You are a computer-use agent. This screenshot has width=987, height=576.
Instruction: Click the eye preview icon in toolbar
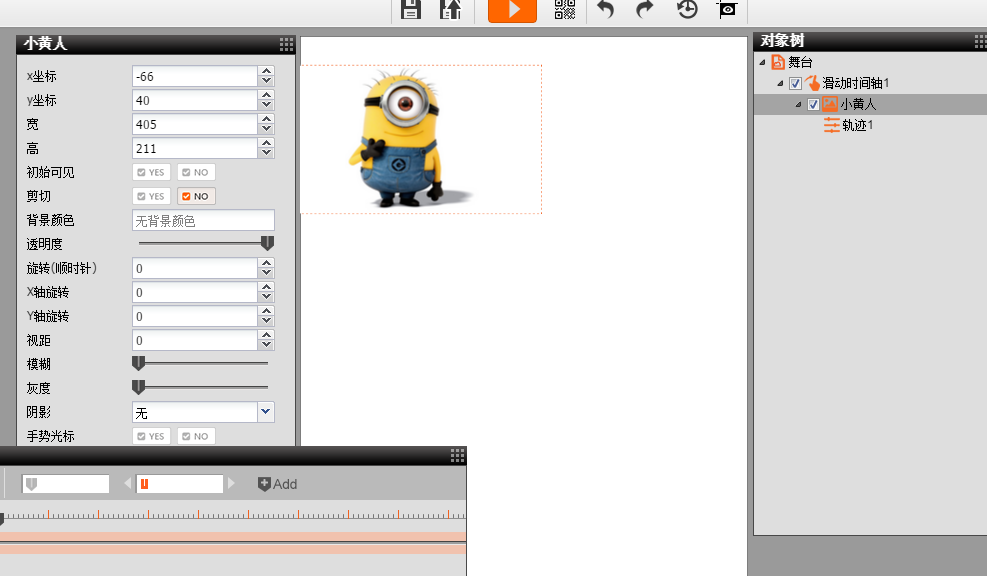(x=727, y=9)
